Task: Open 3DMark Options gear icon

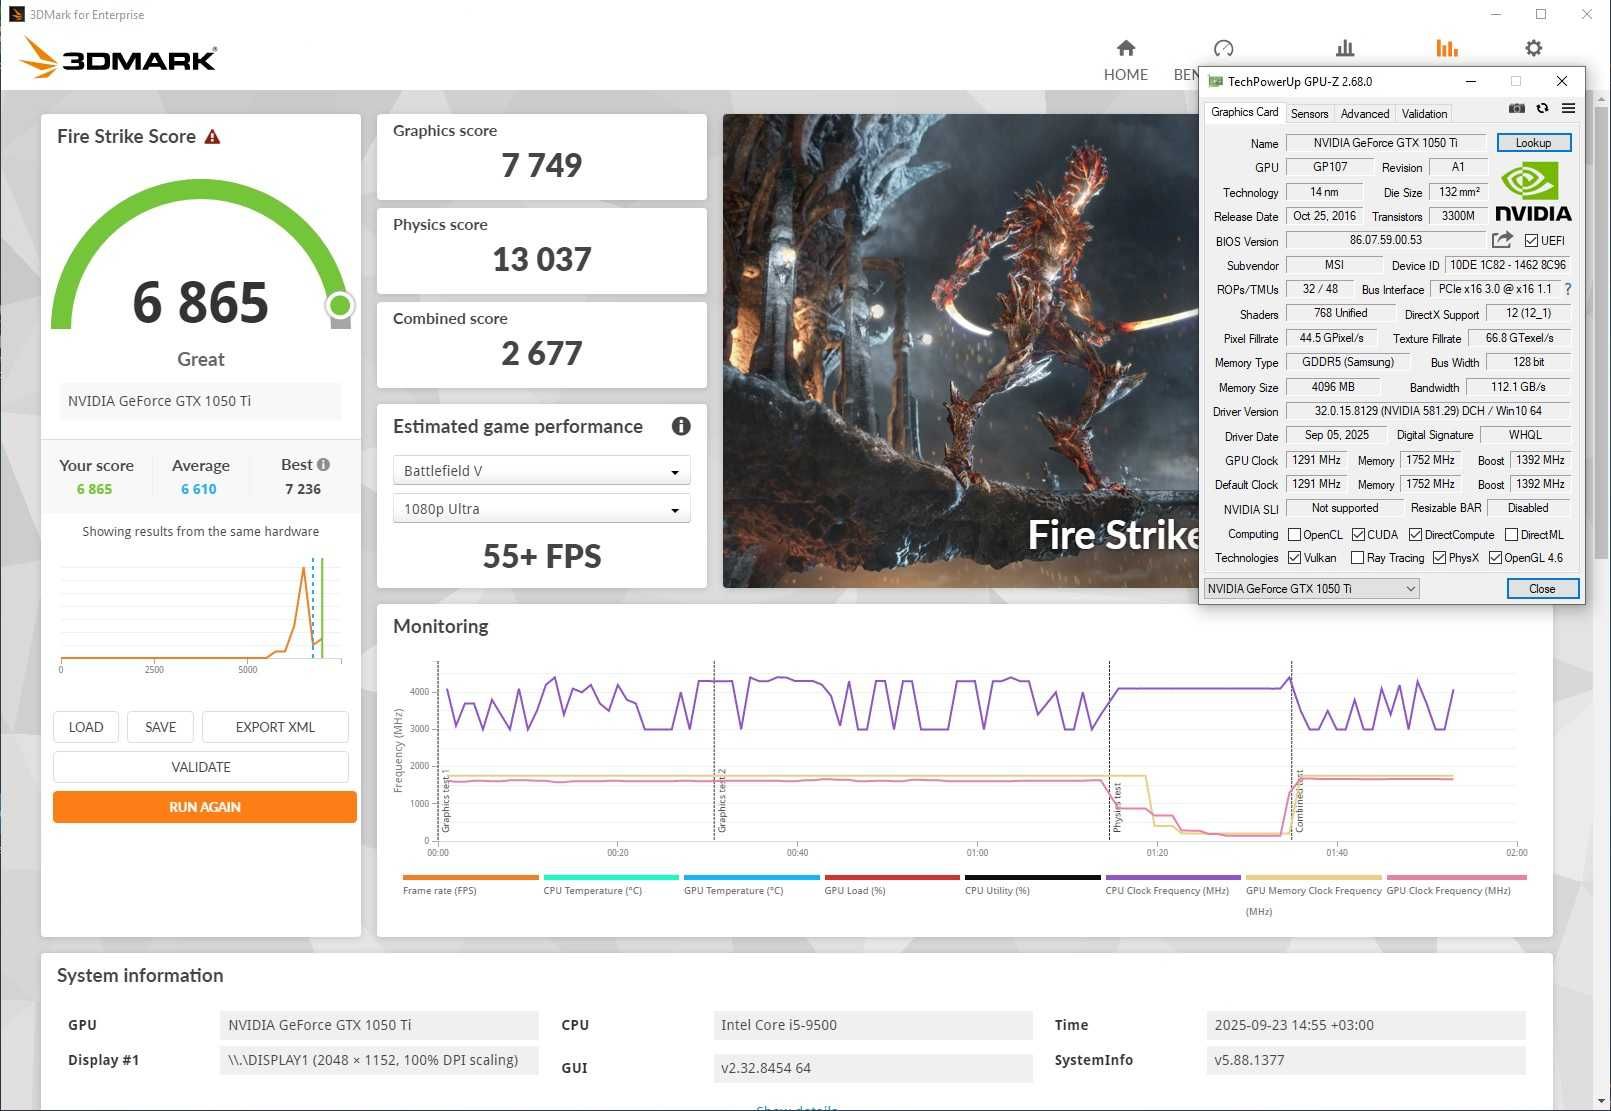Action: click(x=1533, y=48)
